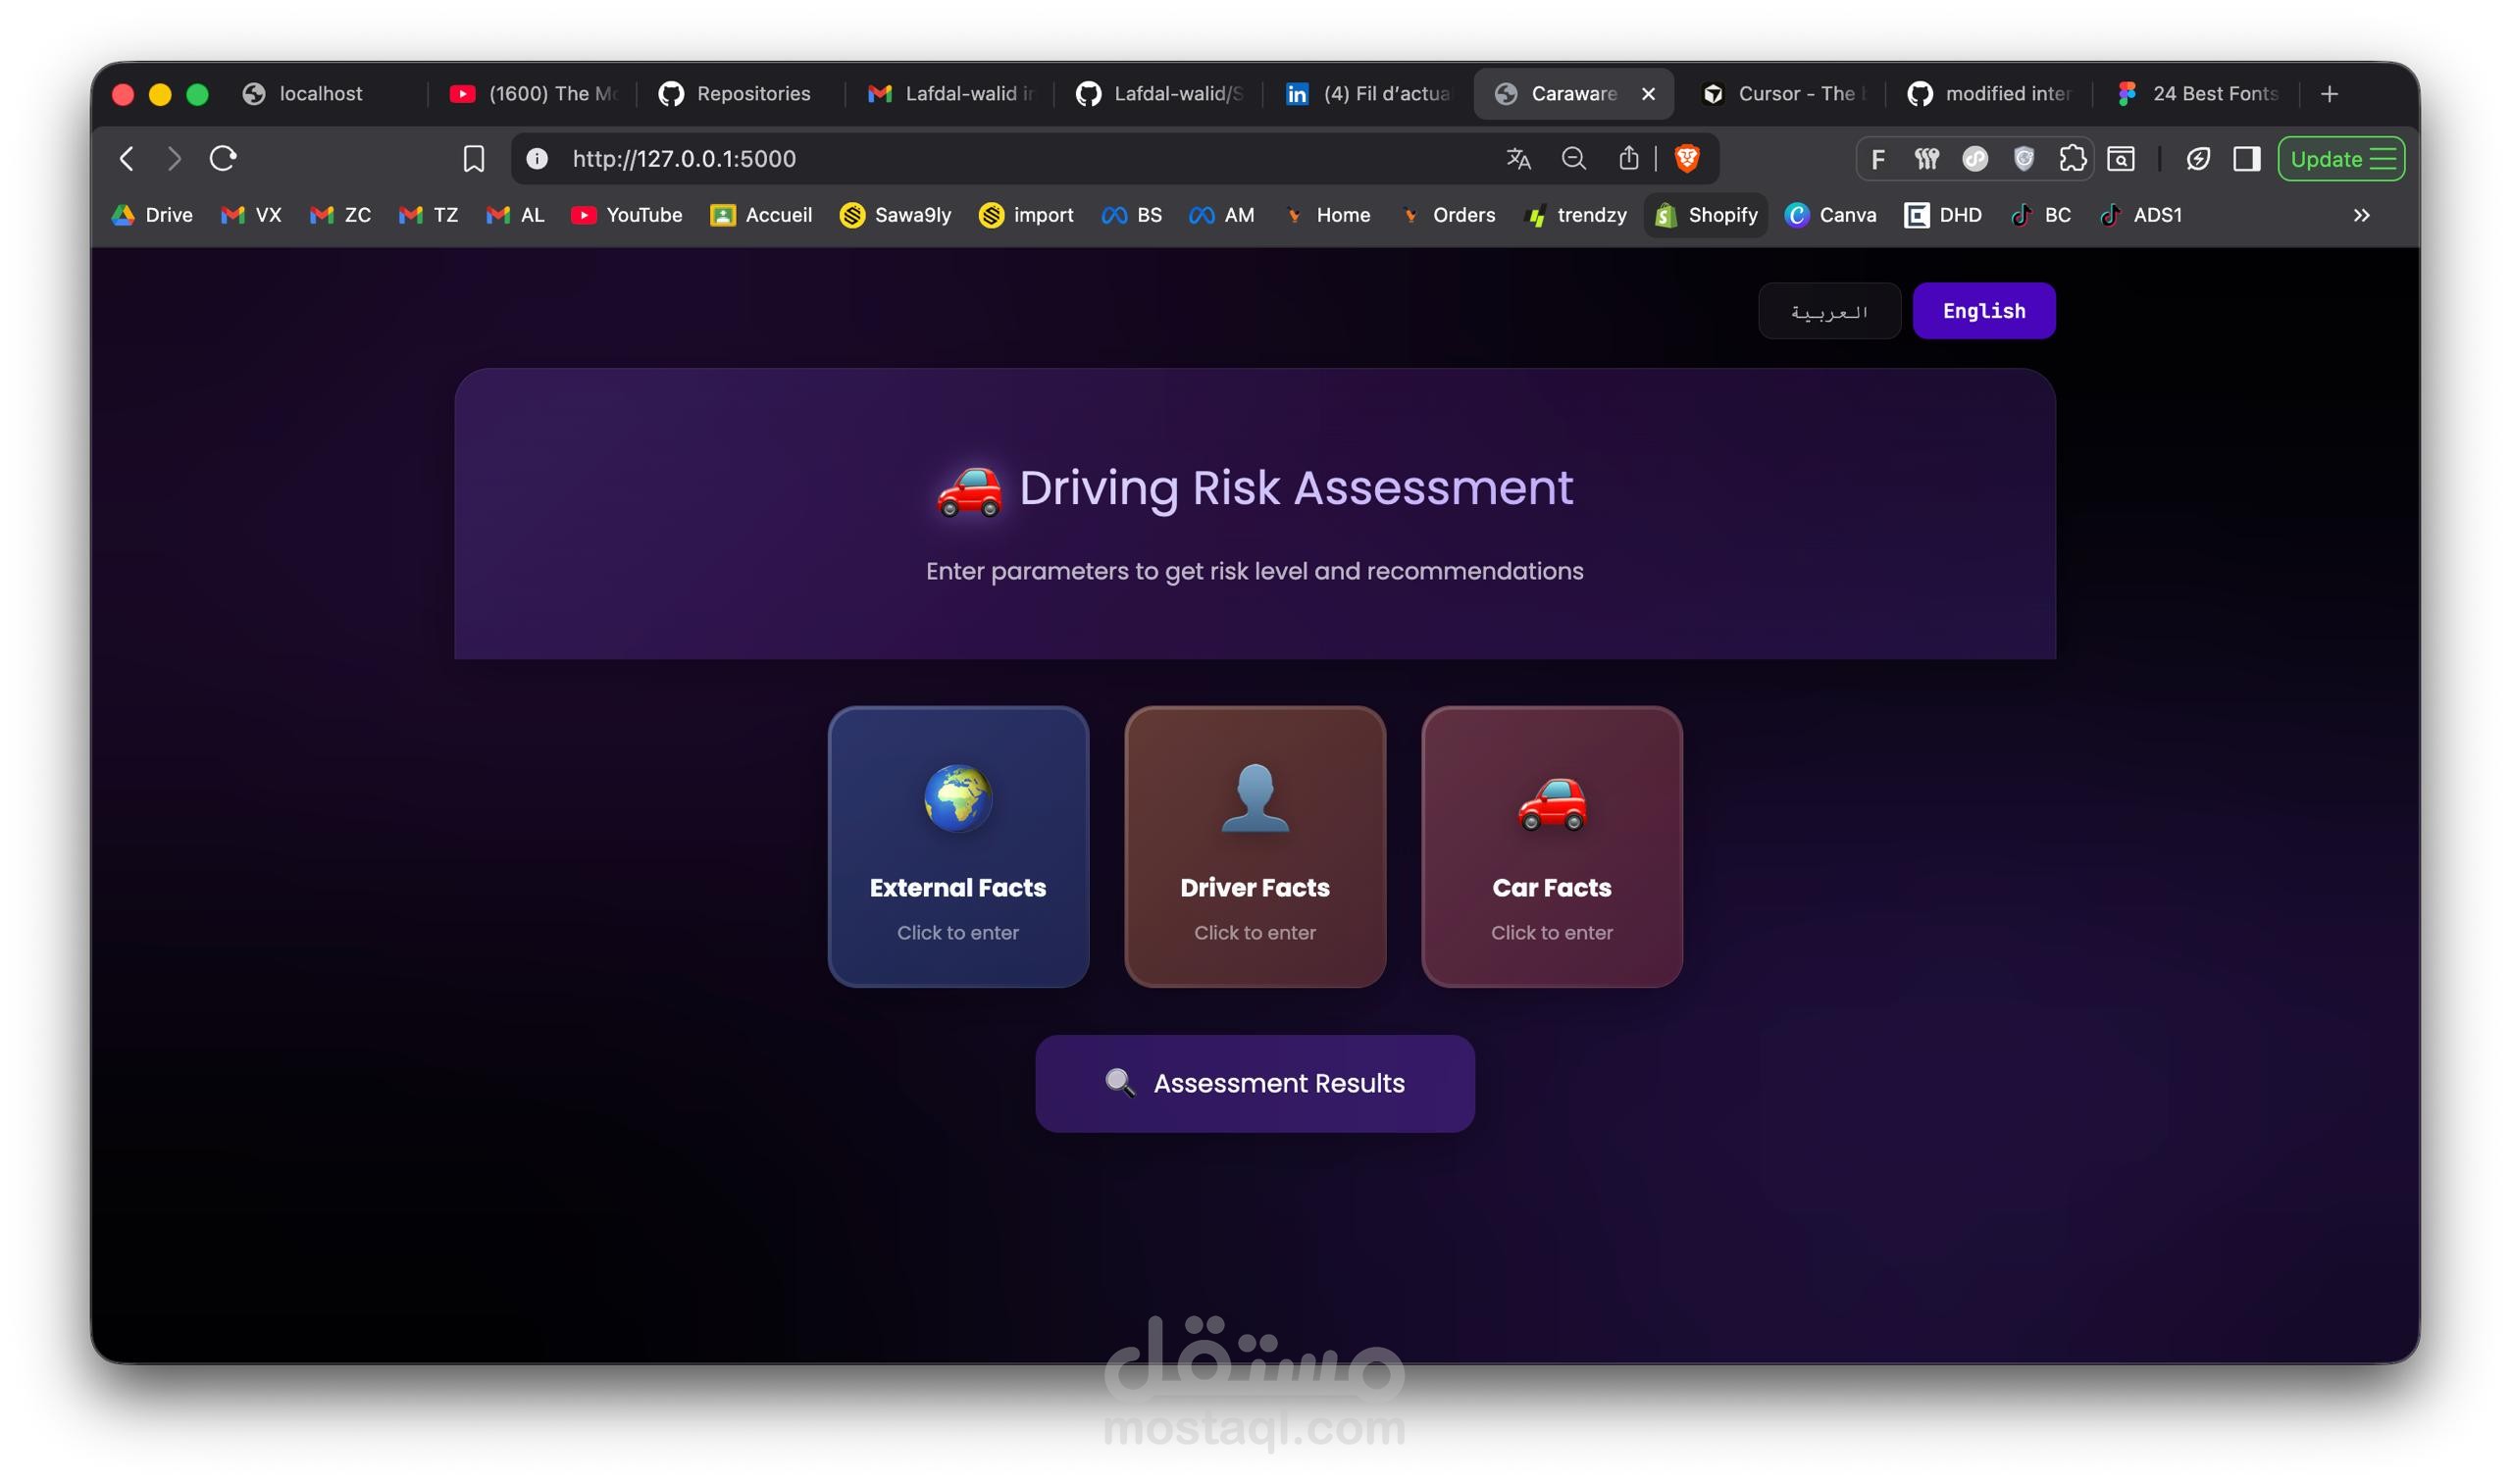Switch language to Arabic

pos(1828,311)
